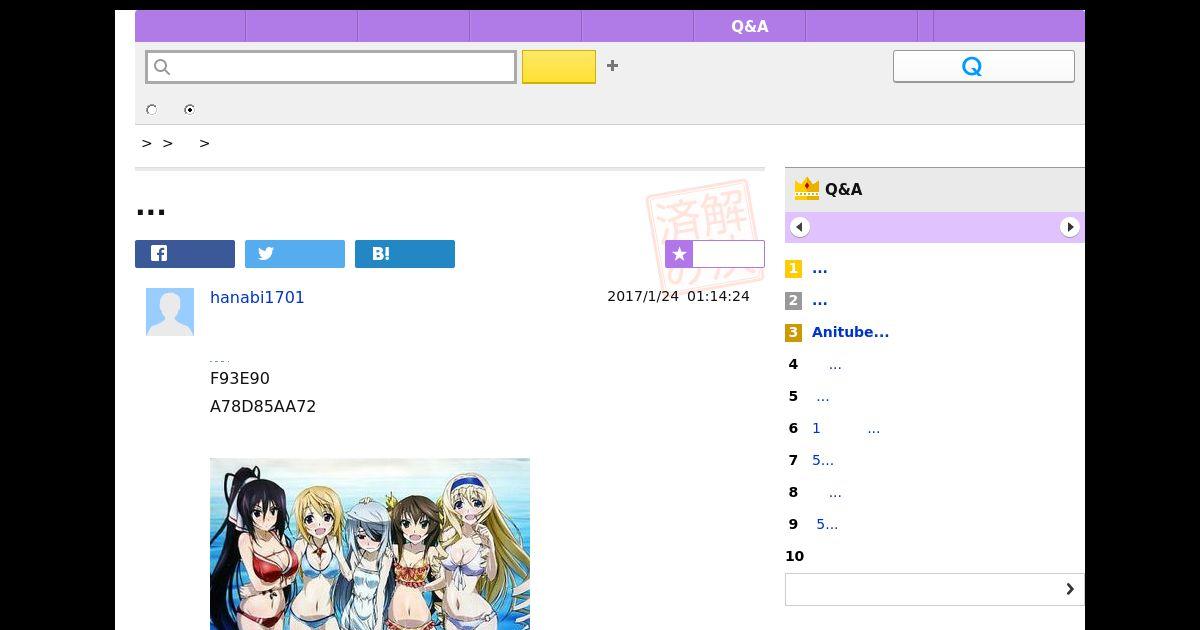Share via Hatena Bookmark B! button
1200x630 pixels.
coord(405,254)
